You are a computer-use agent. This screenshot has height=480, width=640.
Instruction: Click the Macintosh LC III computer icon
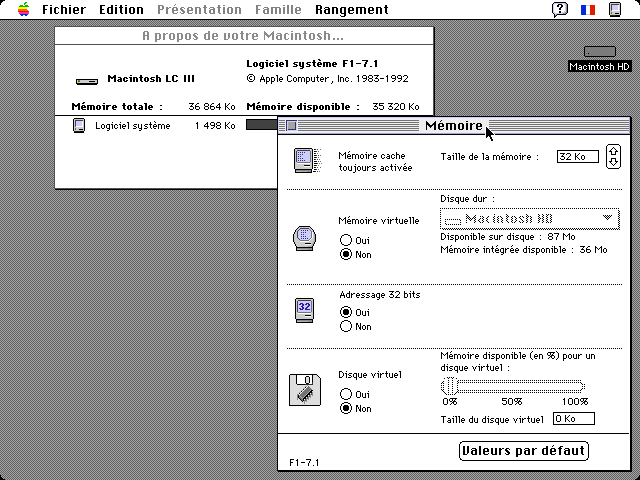click(87, 81)
